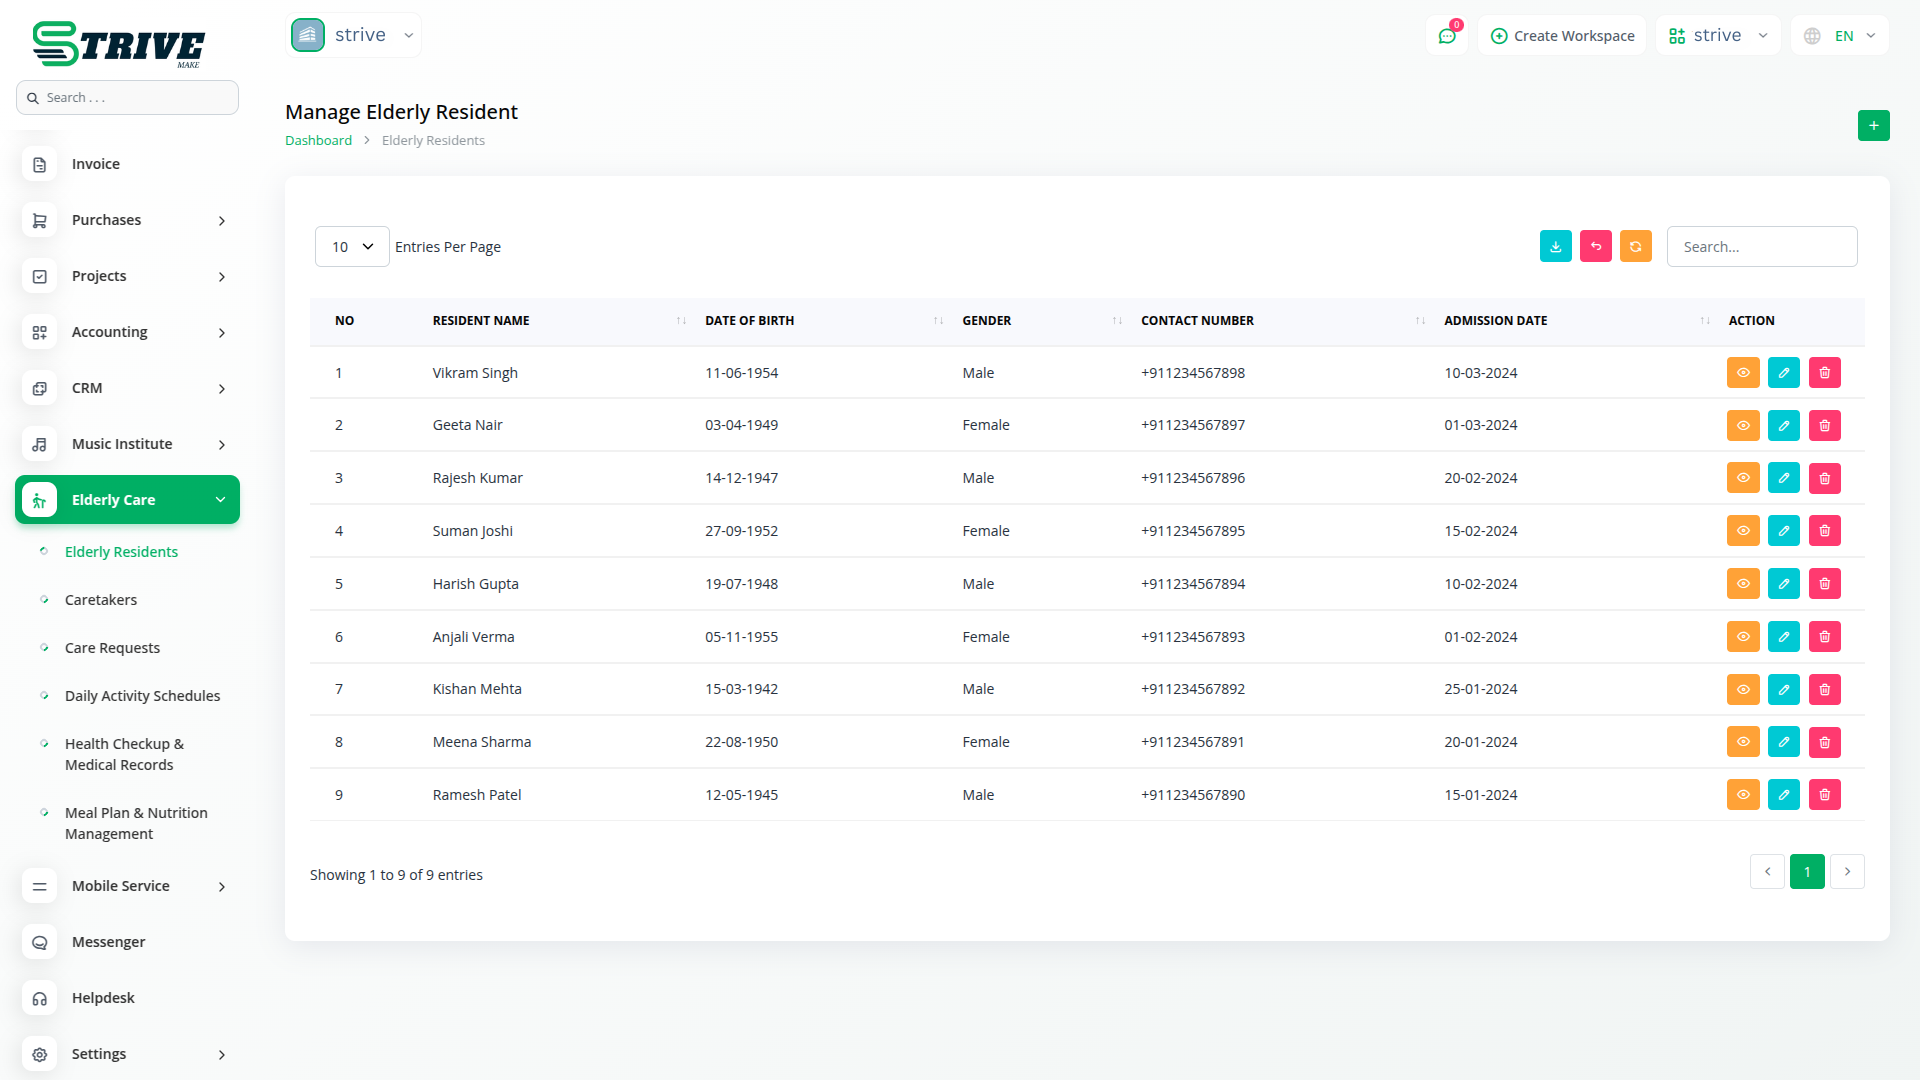1920x1080 pixels.
Task: Expand the Accounting sidebar menu
Action: [x=127, y=332]
